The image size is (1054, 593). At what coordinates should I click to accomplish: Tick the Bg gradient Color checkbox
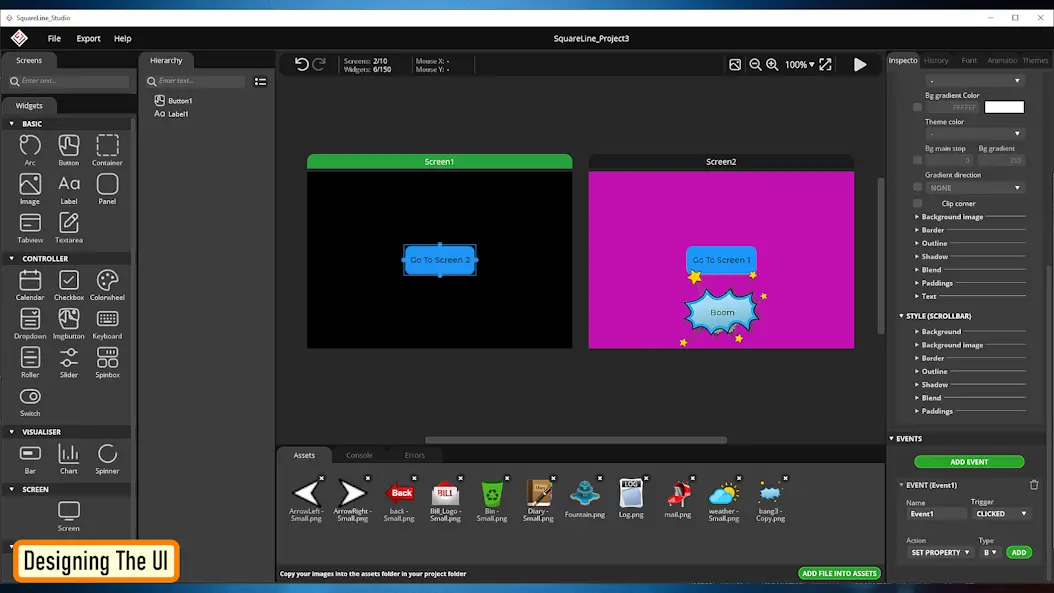tap(918, 107)
